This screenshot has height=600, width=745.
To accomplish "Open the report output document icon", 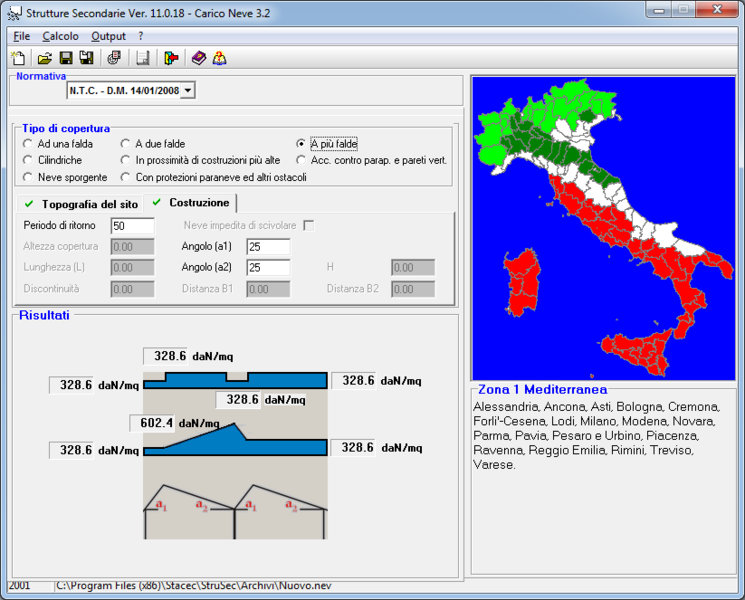I will pyautogui.click(x=143, y=58).
